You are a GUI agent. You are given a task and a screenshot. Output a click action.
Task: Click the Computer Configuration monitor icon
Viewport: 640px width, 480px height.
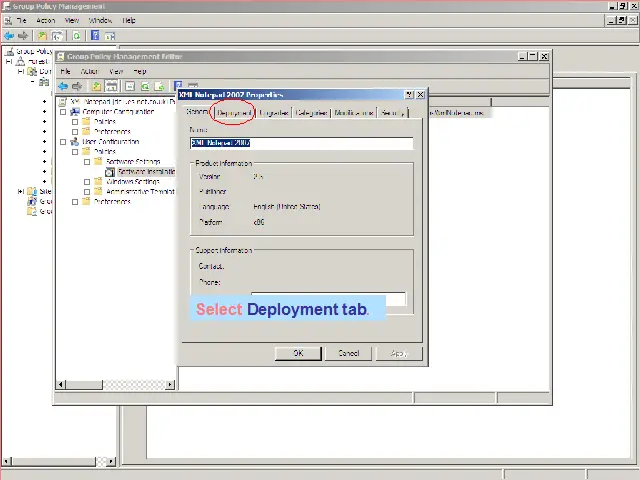[75, 111]
